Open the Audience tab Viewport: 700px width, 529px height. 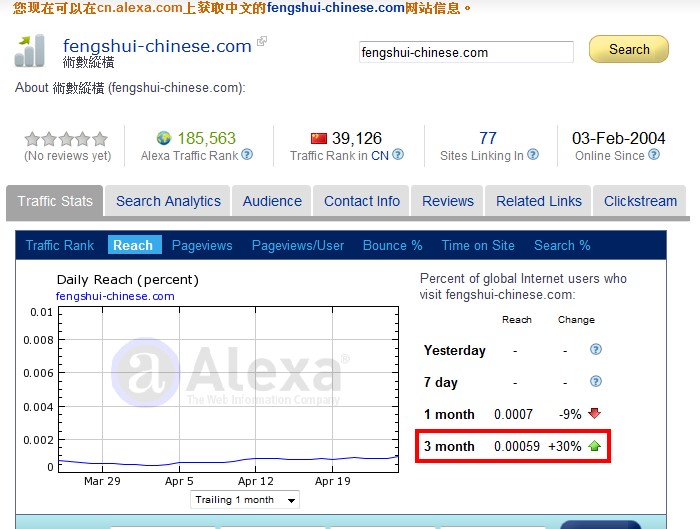click(x=272, y=201)
